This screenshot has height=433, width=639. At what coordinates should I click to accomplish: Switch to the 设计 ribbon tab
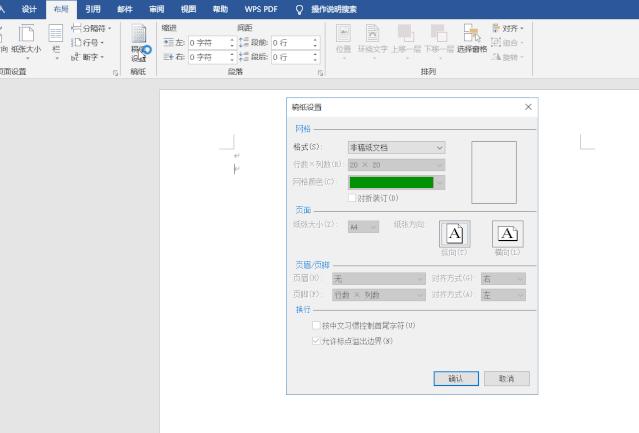click(29, 9)
